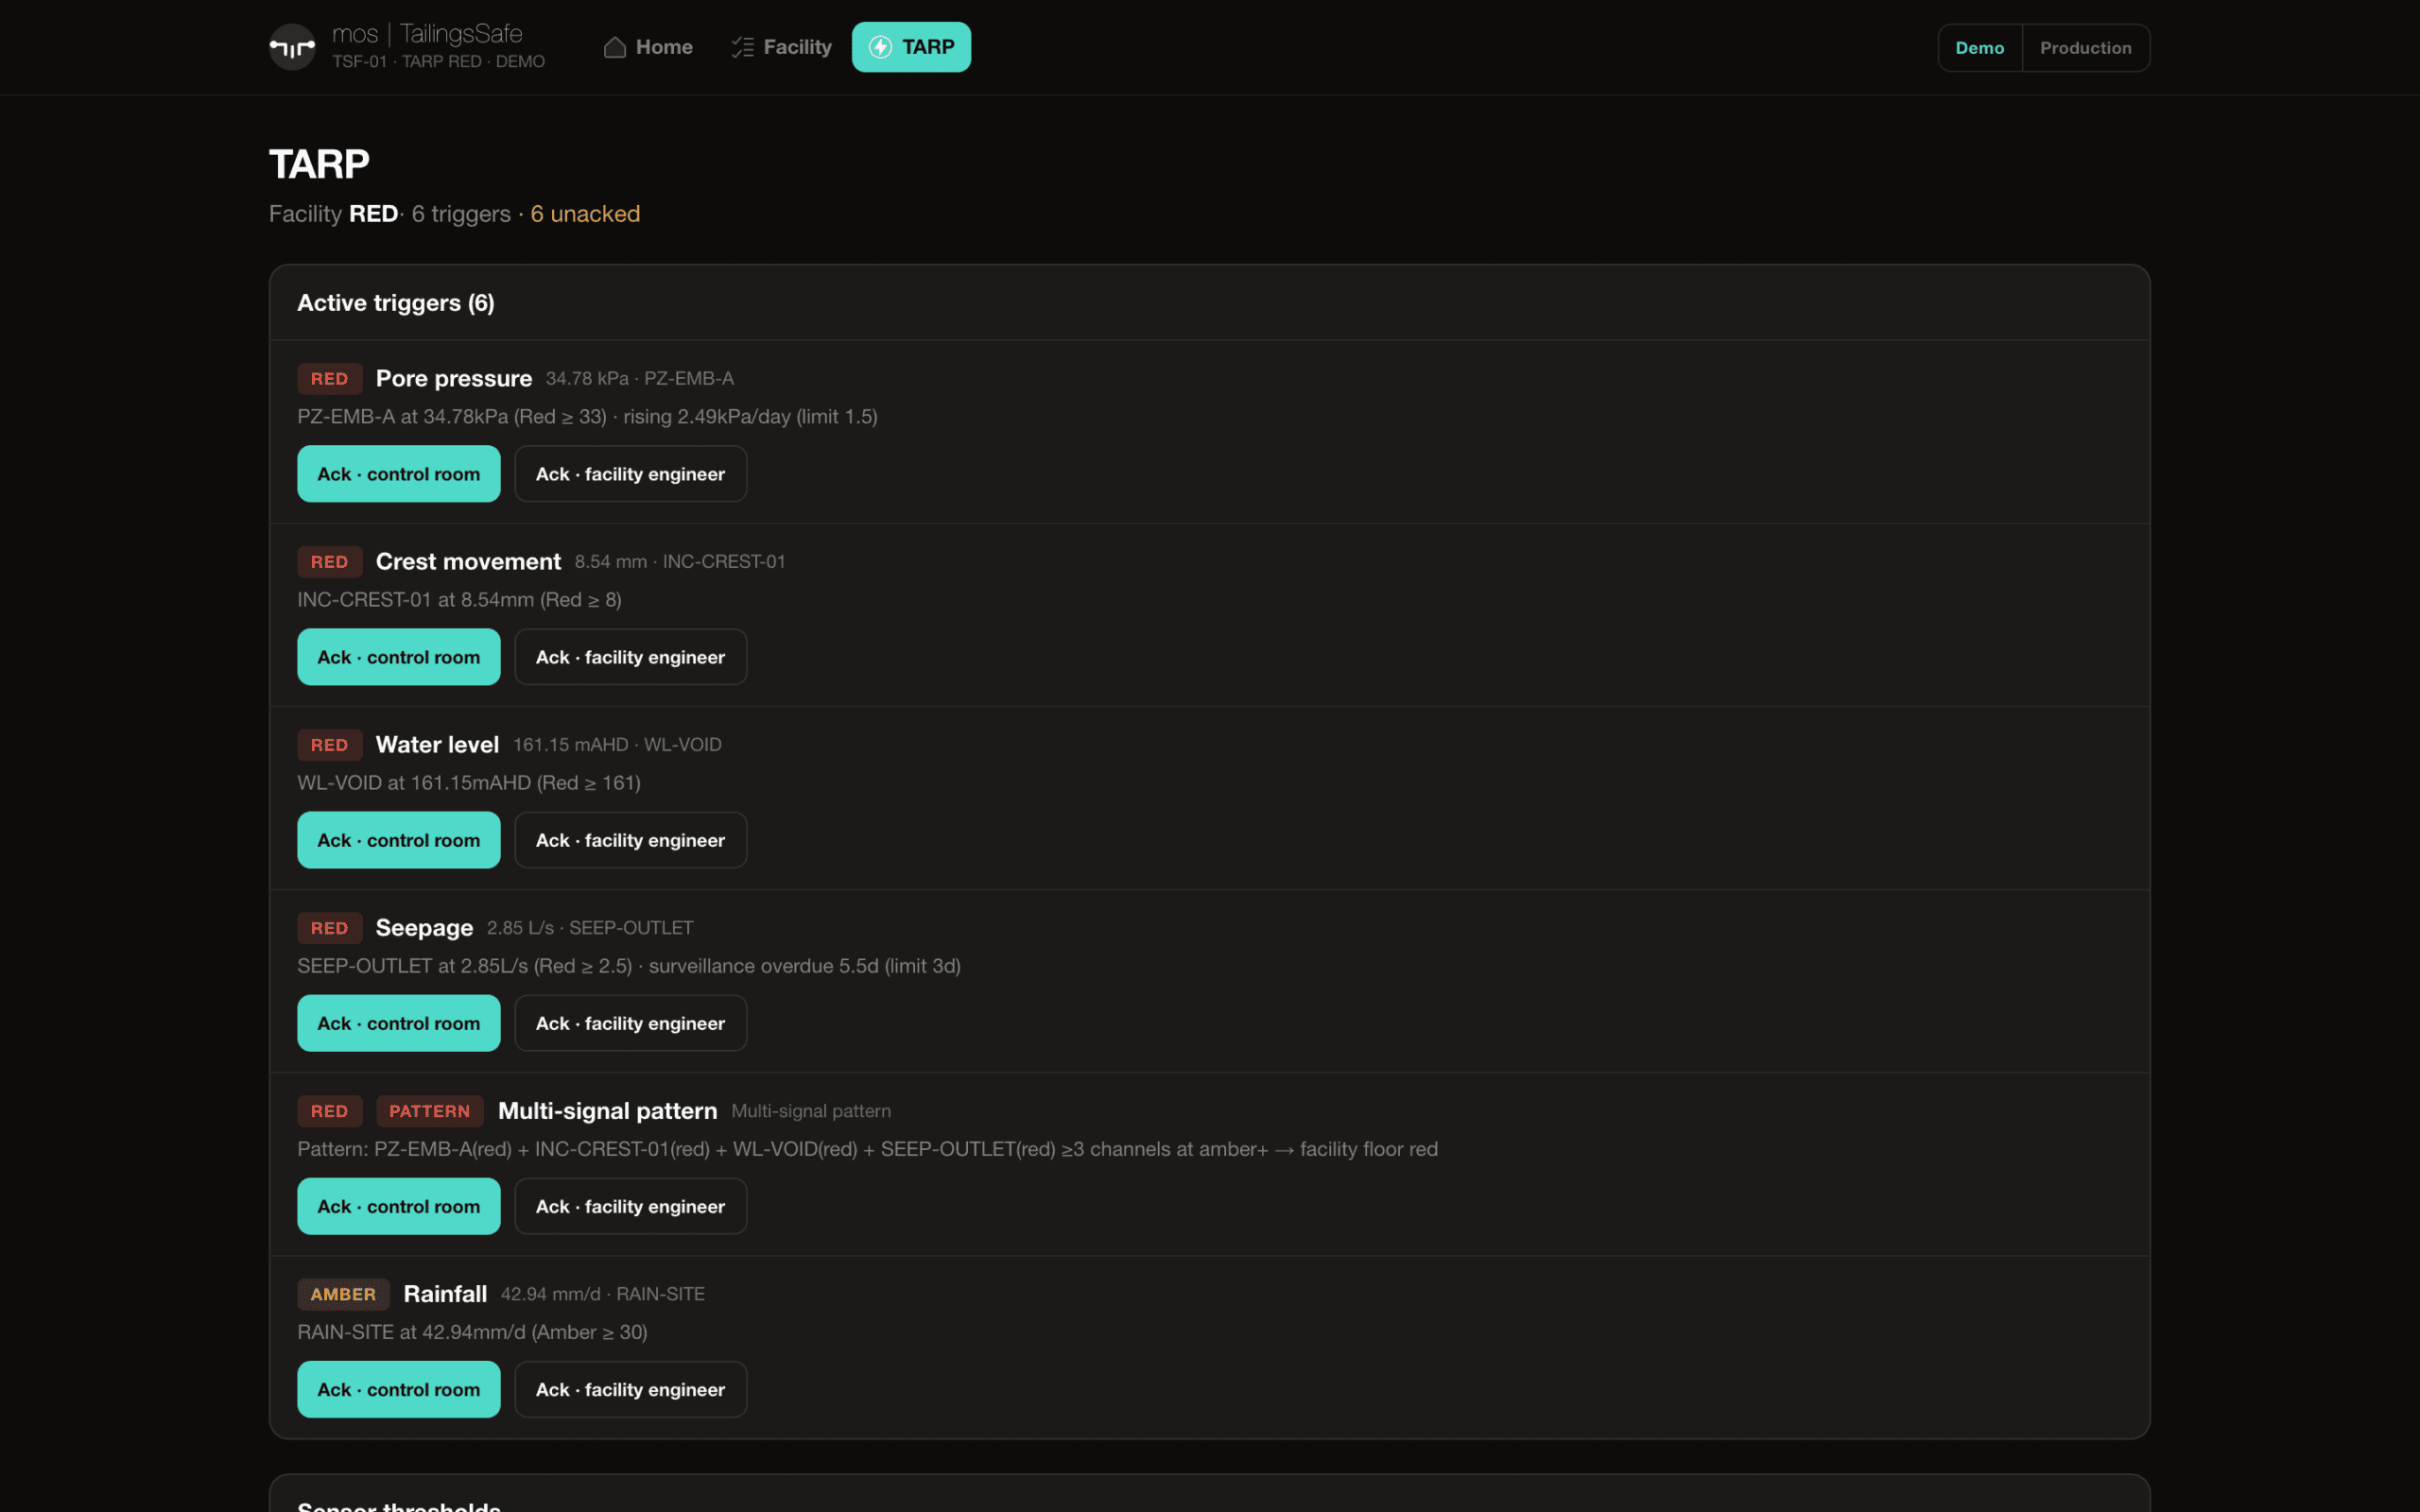Viewport: 2420px width, 1512px height.
Task: Click the RED badge beside Crest movement
Action: 329,562
